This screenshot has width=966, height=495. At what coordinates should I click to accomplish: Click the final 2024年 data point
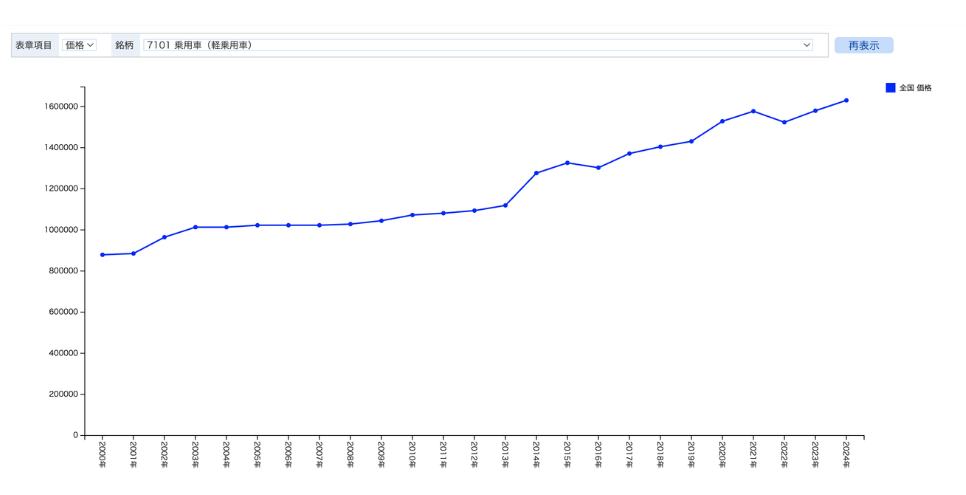coord(846,100)
